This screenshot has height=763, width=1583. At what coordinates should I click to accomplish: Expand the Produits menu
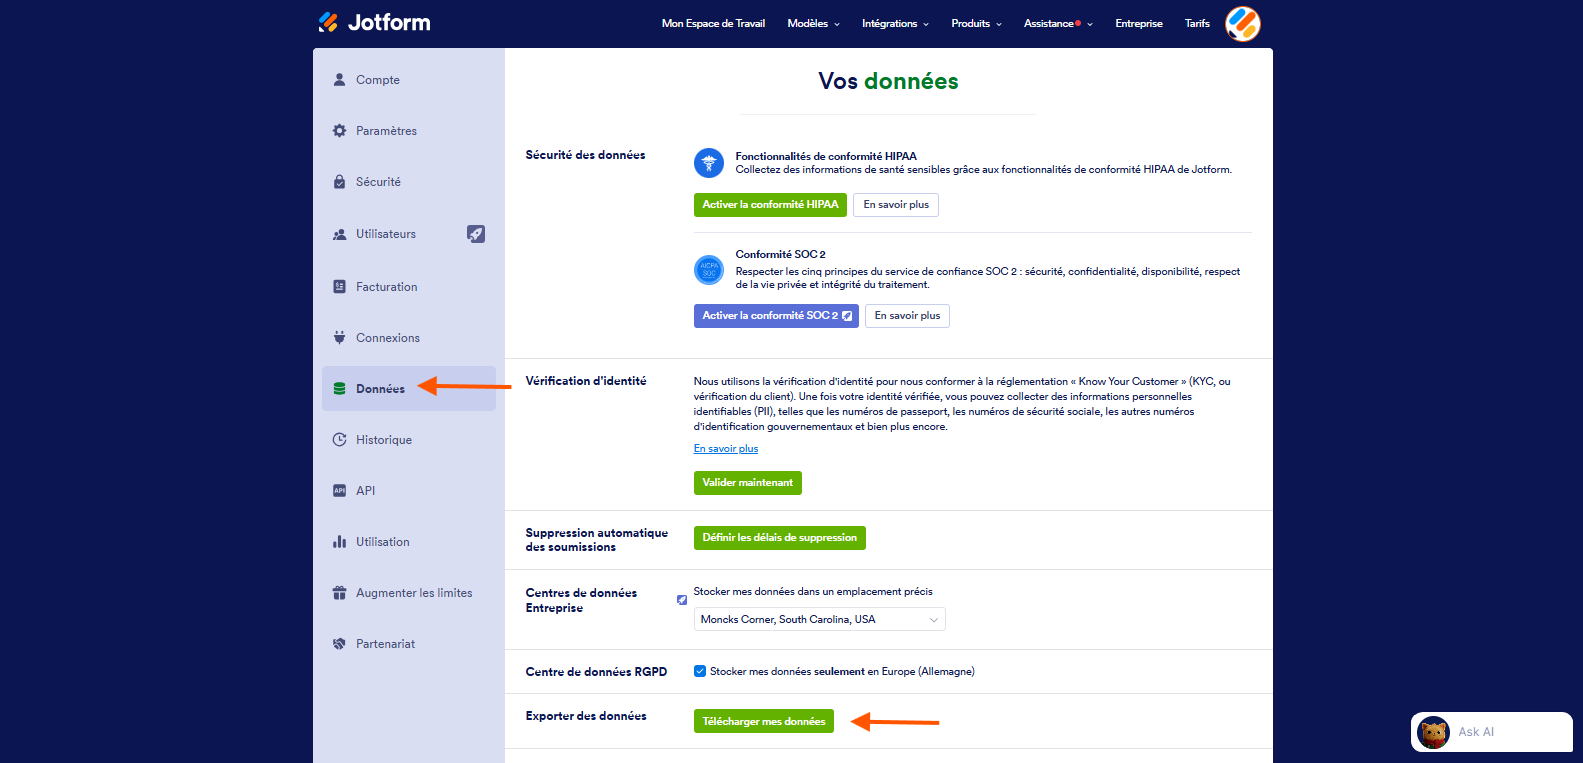pos(976,23)
